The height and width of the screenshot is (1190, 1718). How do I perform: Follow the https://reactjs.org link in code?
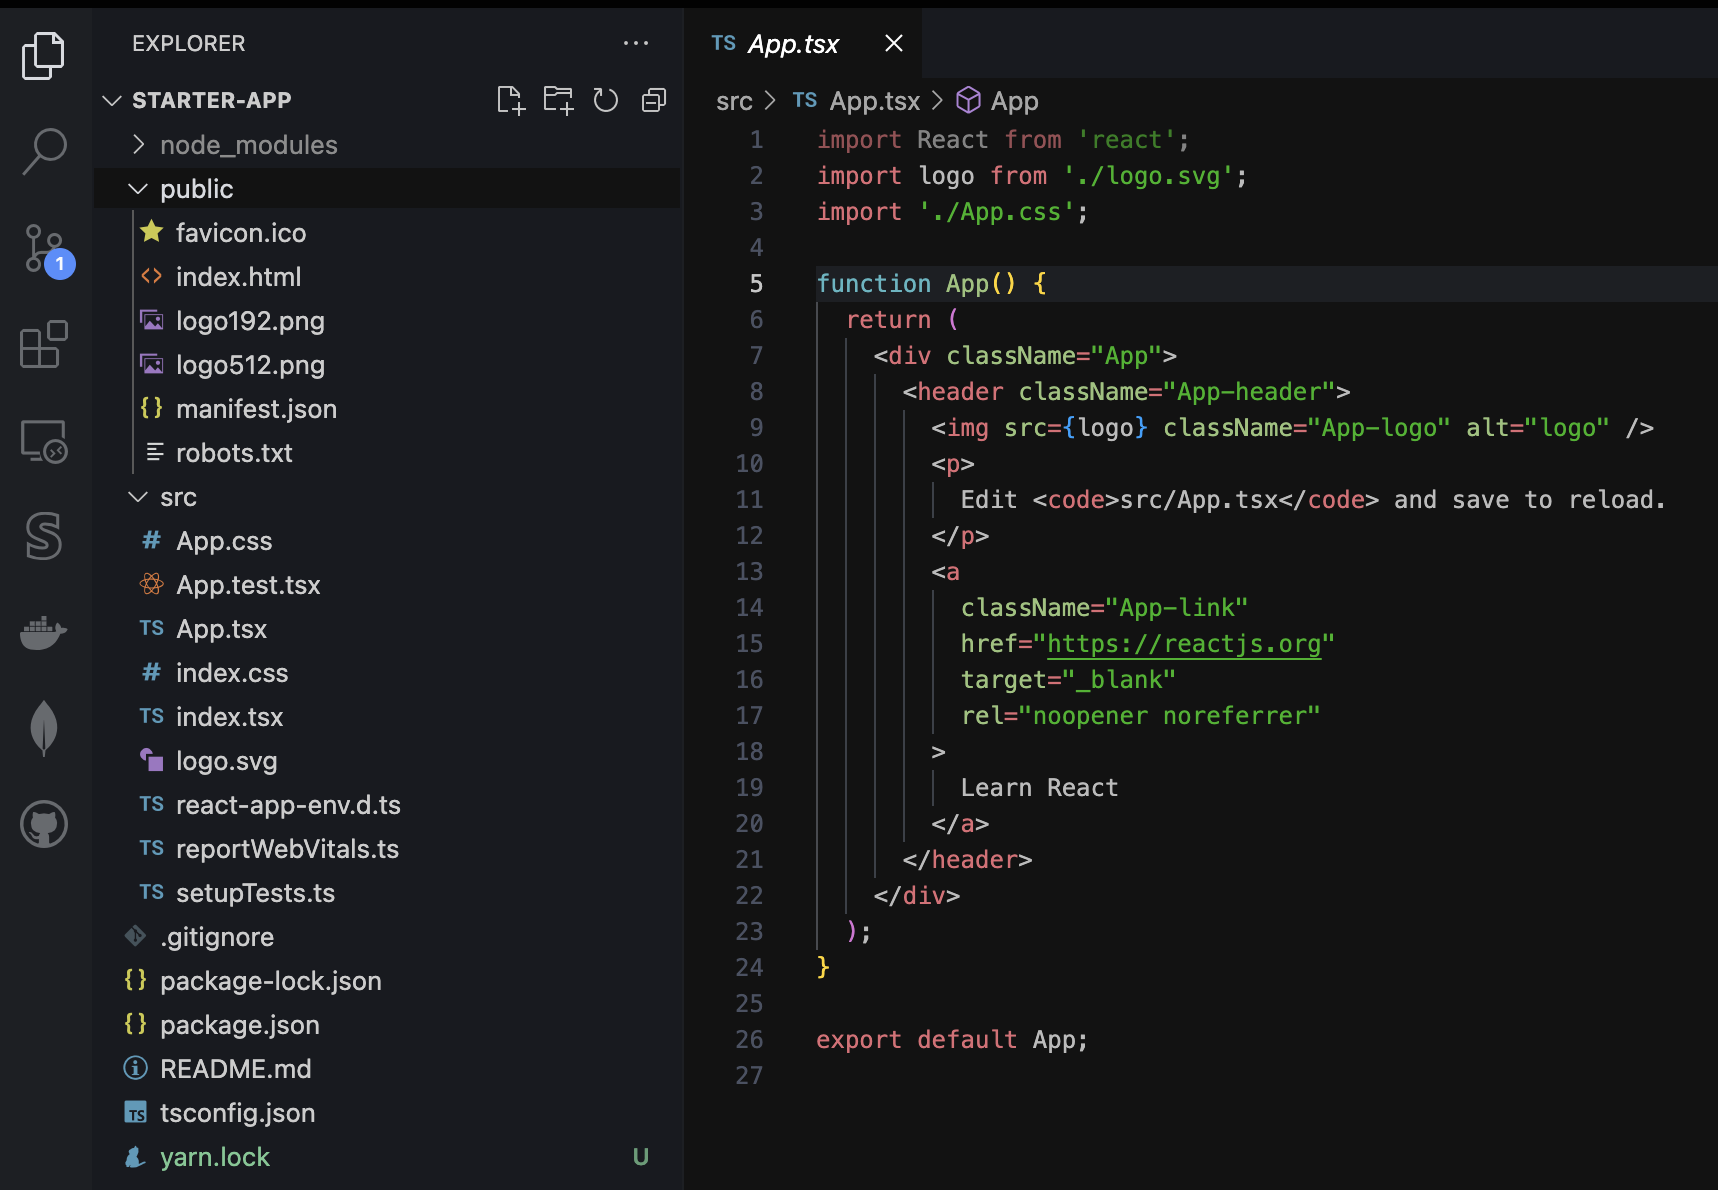click(1184, 644)
